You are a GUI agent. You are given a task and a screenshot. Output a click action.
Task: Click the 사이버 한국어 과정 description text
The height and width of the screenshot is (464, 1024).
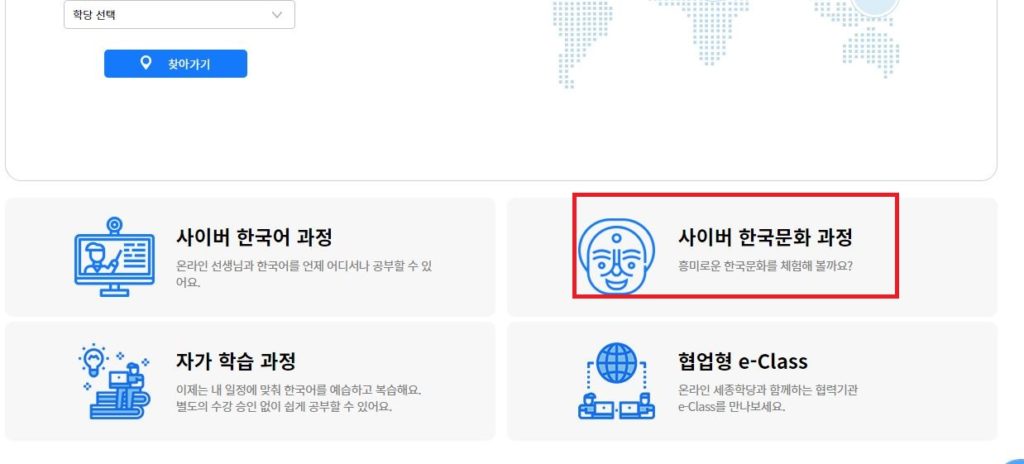point(303,273)
